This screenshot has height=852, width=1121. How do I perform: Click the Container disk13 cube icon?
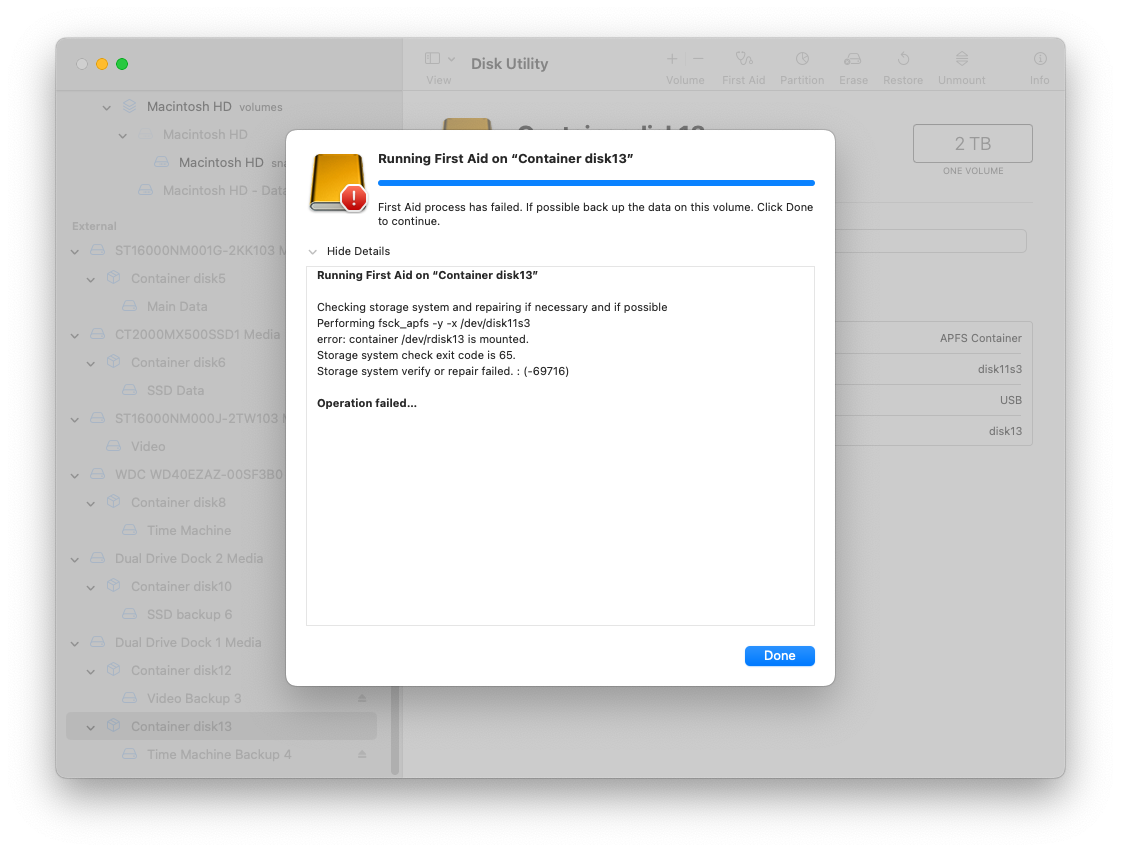[x=114, y=725]
